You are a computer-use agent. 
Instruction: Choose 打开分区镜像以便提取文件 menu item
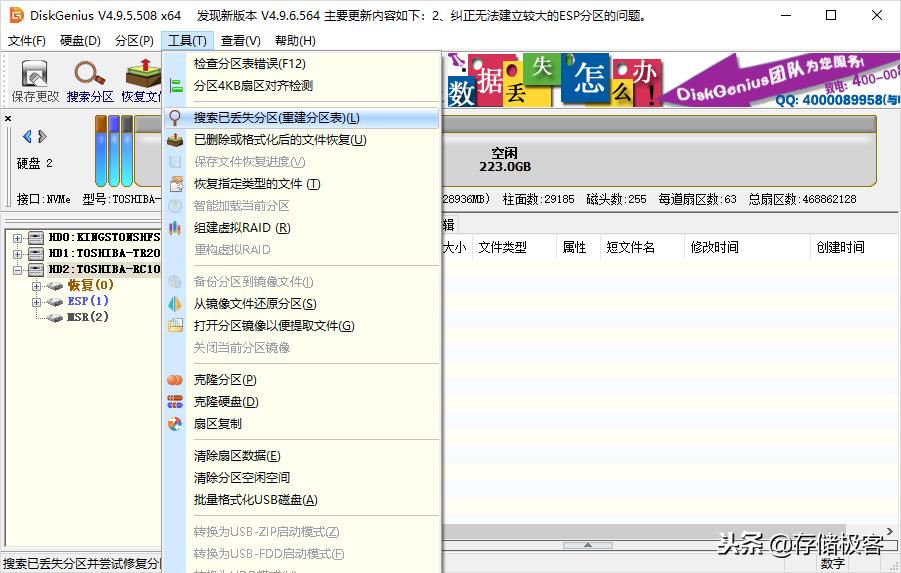[x=302, y=326]
